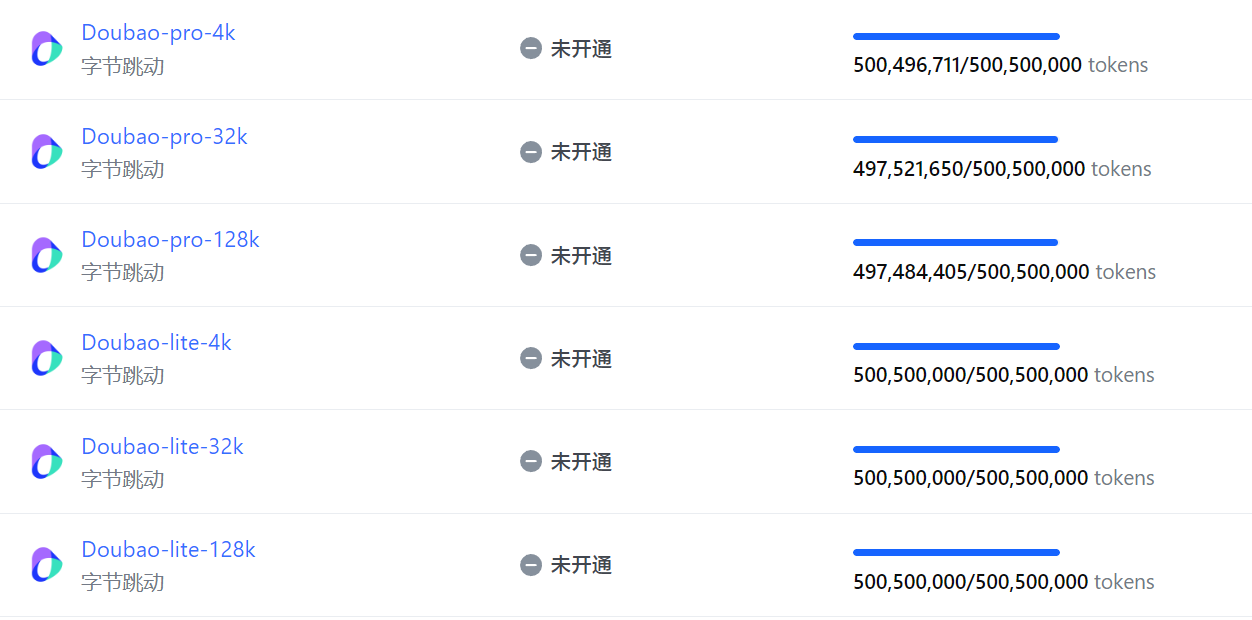
Task: Click the Doubao-lite-4k model logo icon
Action: point(46,358)
